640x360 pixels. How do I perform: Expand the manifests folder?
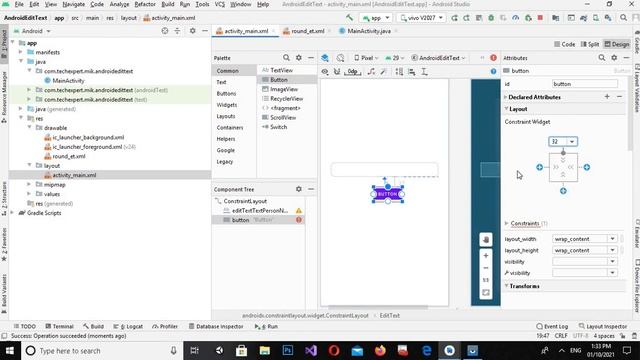click(x=21, y=52)
